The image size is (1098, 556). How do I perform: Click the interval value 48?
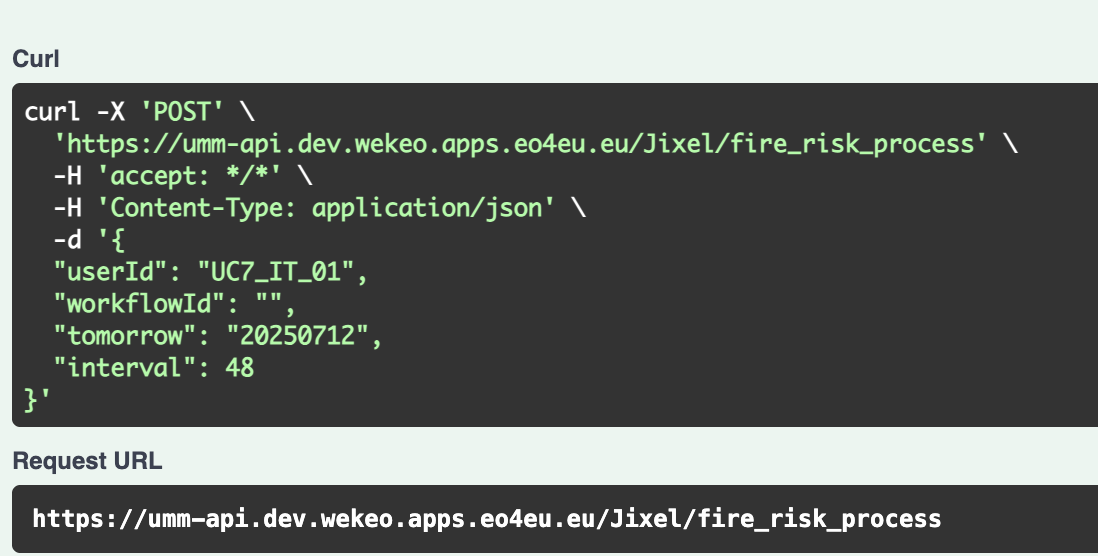tap(240, 368)
